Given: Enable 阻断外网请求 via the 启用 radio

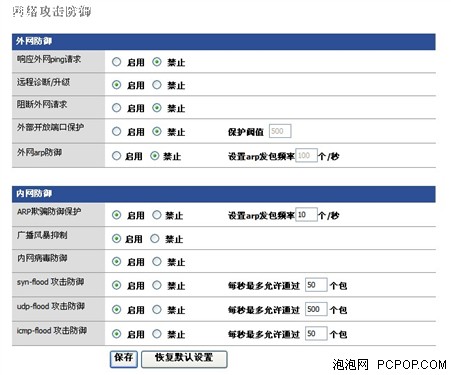Looking at the screenshot, I should [116, 108].
